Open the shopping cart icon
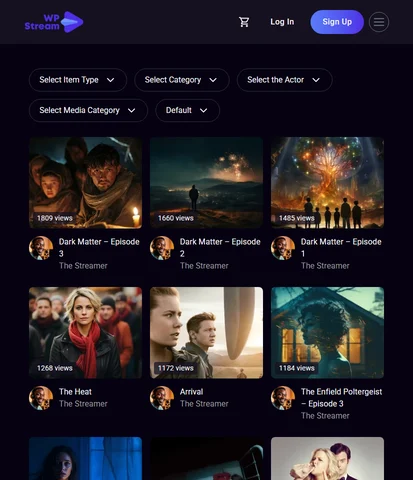This screenshot has width=413, height=480. [244, 22]
